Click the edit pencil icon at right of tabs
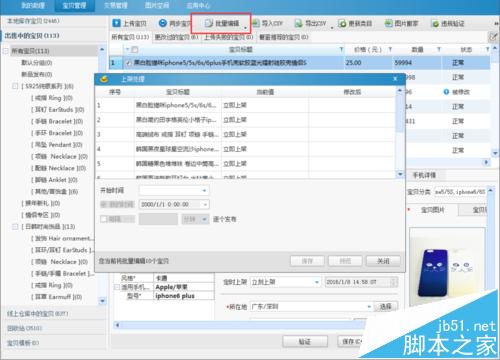Viewport: 500px width, 360px height. [x=493, y=37]
